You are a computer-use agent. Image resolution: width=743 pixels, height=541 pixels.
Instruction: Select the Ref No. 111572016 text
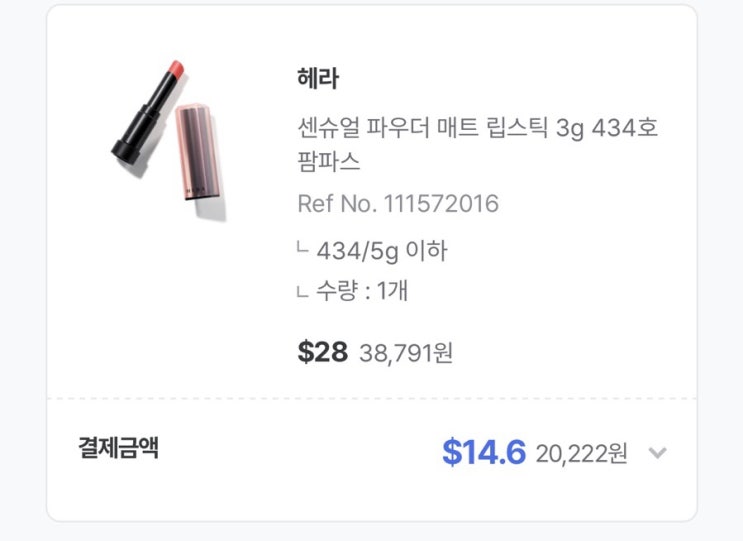point(397,204)
